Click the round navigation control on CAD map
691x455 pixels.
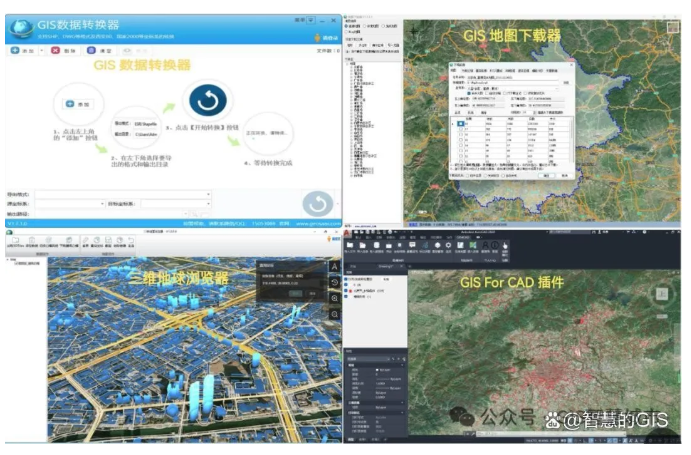tap(660, 295)
